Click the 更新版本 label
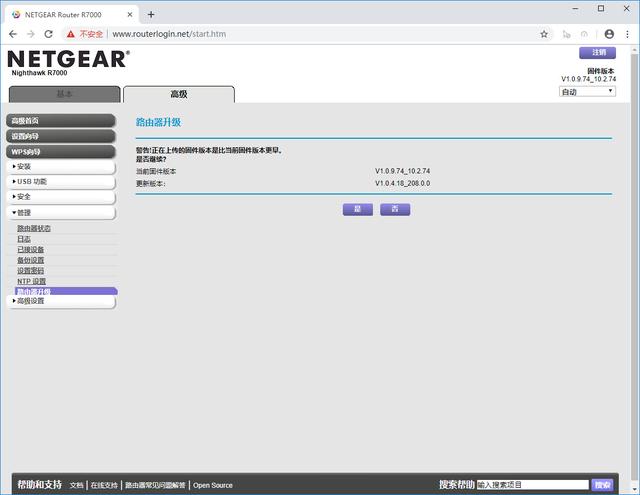Image resolution: width=640 pixels, height=495 pixels. click(150, 184)
